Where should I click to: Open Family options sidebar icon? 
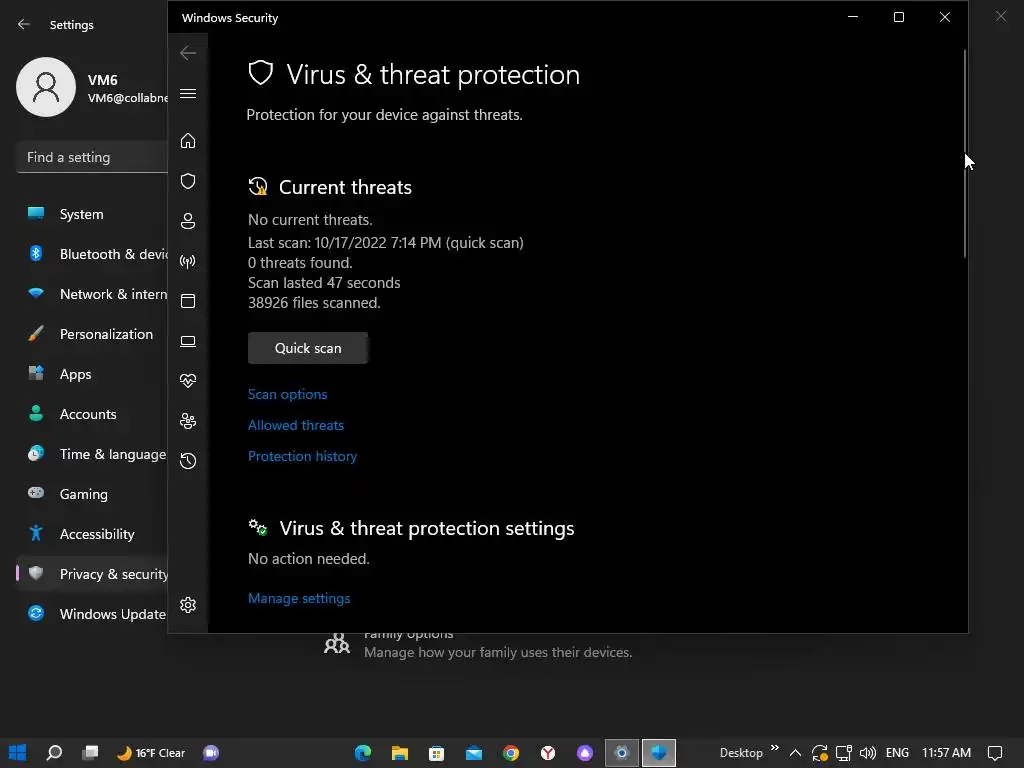(187, 421)
